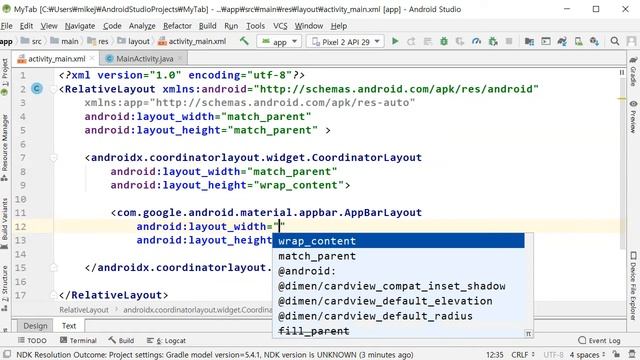
Task: Toggle the read-only lock icon in status bar
Action: (616, 354)
